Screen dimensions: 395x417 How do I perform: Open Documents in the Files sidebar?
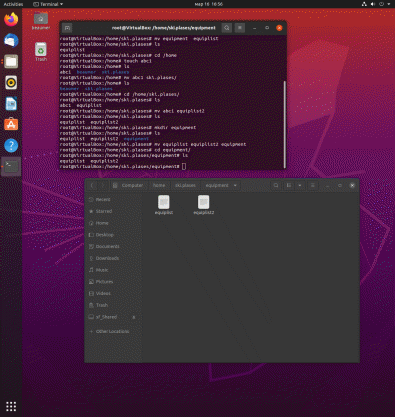[113, 246]
